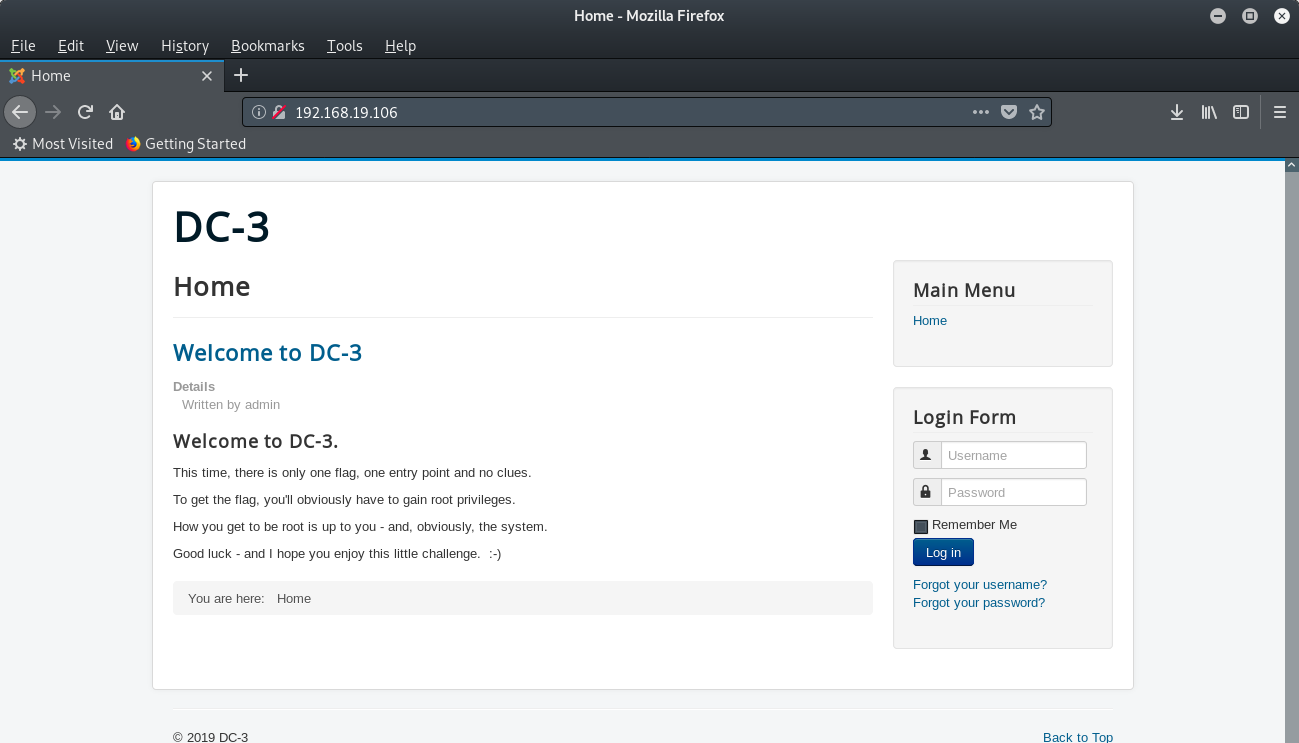Viewport: 1299px width, 743px height.
Task: Open the Bookmarks menu
Action: (268, 46)
